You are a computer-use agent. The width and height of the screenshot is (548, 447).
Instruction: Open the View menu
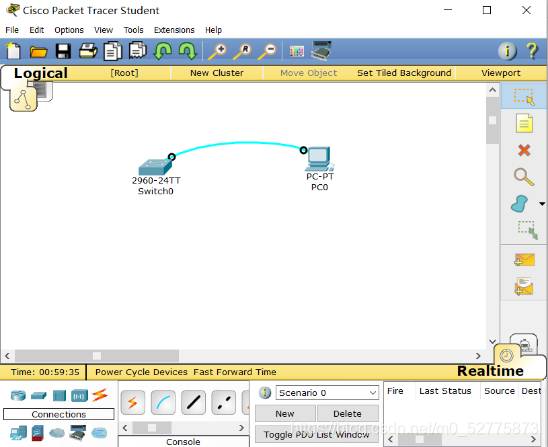(x=103, y=30)
